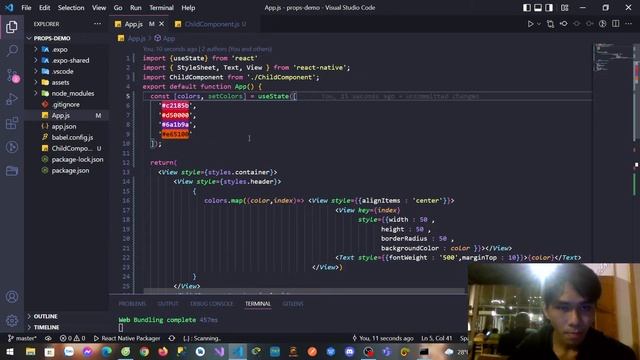The image size is (640, 360).
Task: Open the Search view in activity bar
Action: pyautogui.click(x=12, y=51)
